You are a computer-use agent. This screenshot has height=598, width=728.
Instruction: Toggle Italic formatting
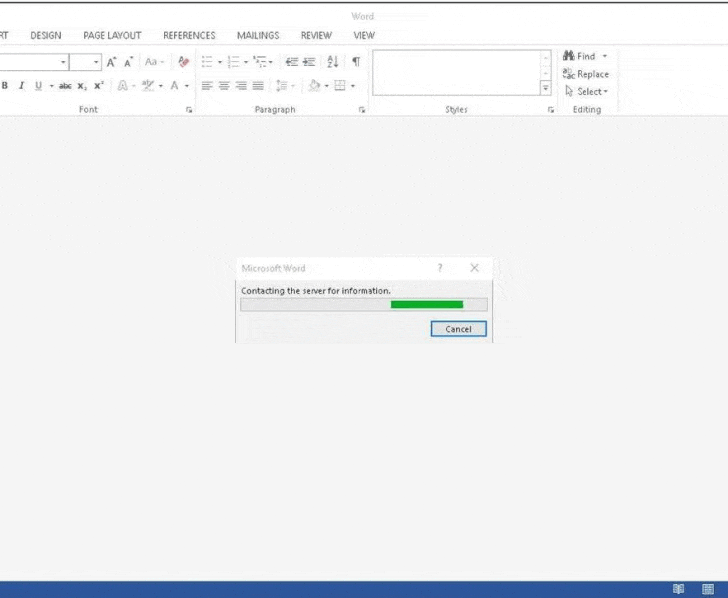click(22, 86)
